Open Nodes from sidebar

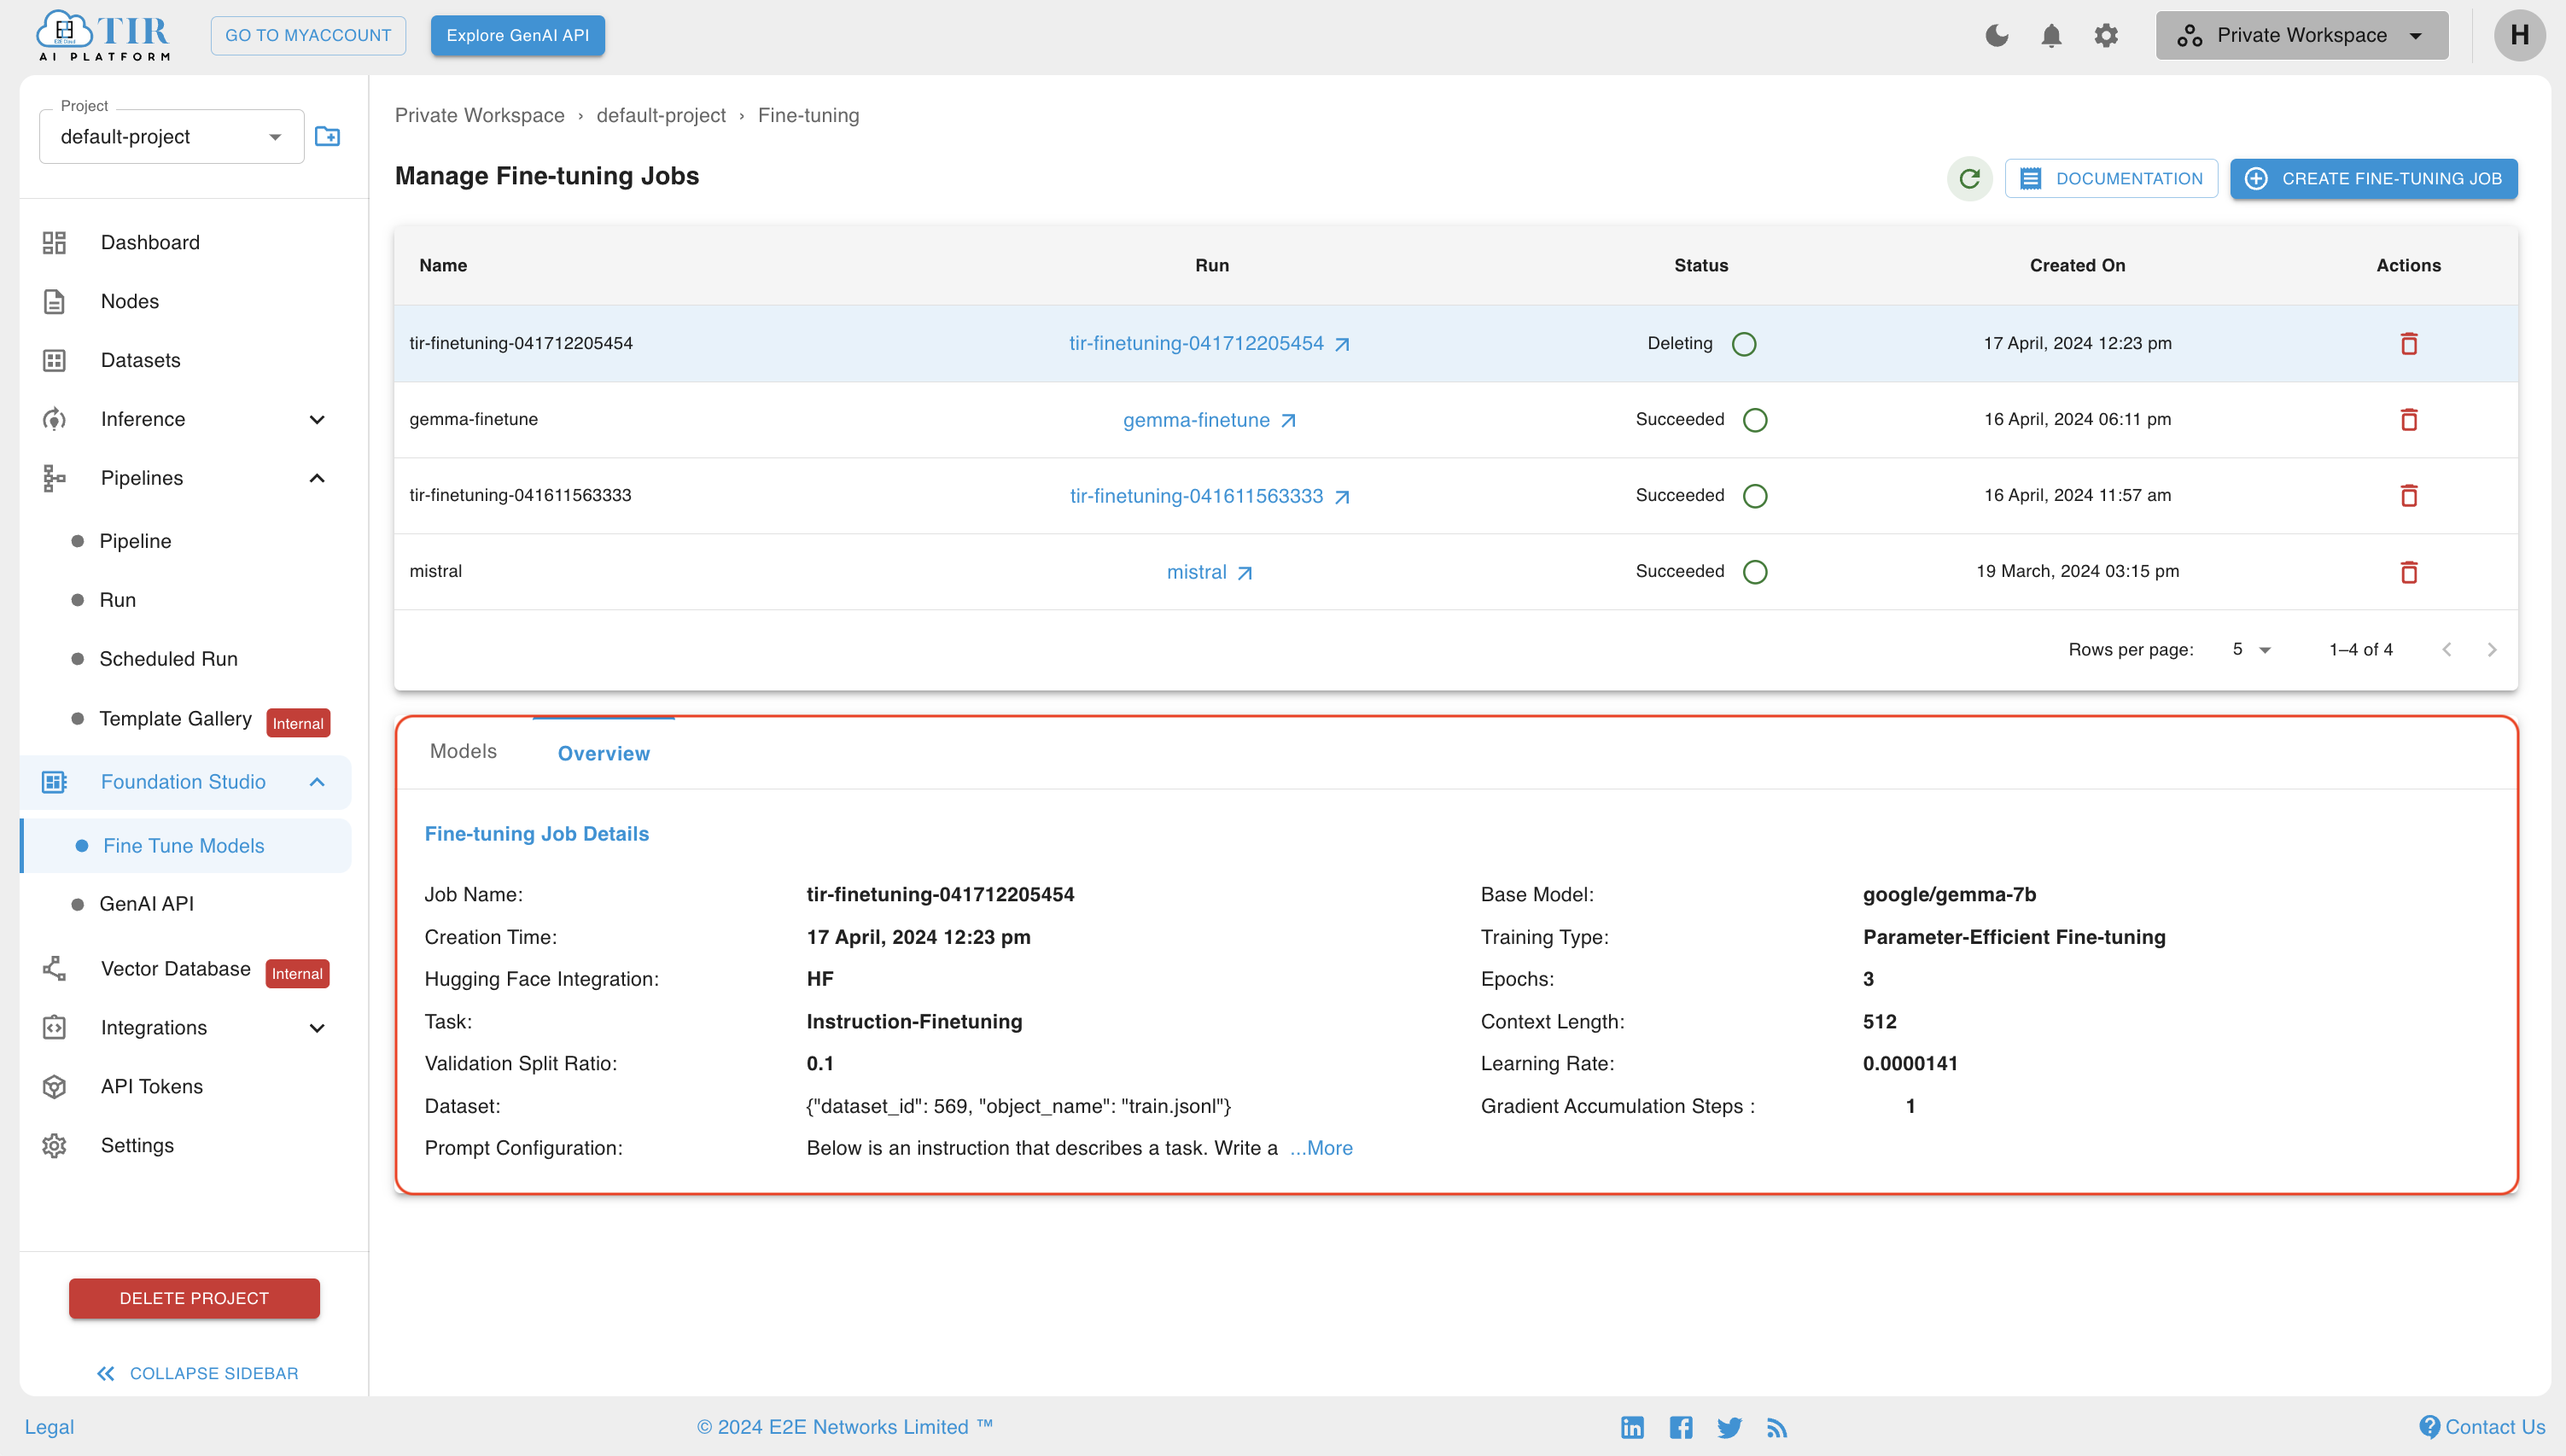130,302
